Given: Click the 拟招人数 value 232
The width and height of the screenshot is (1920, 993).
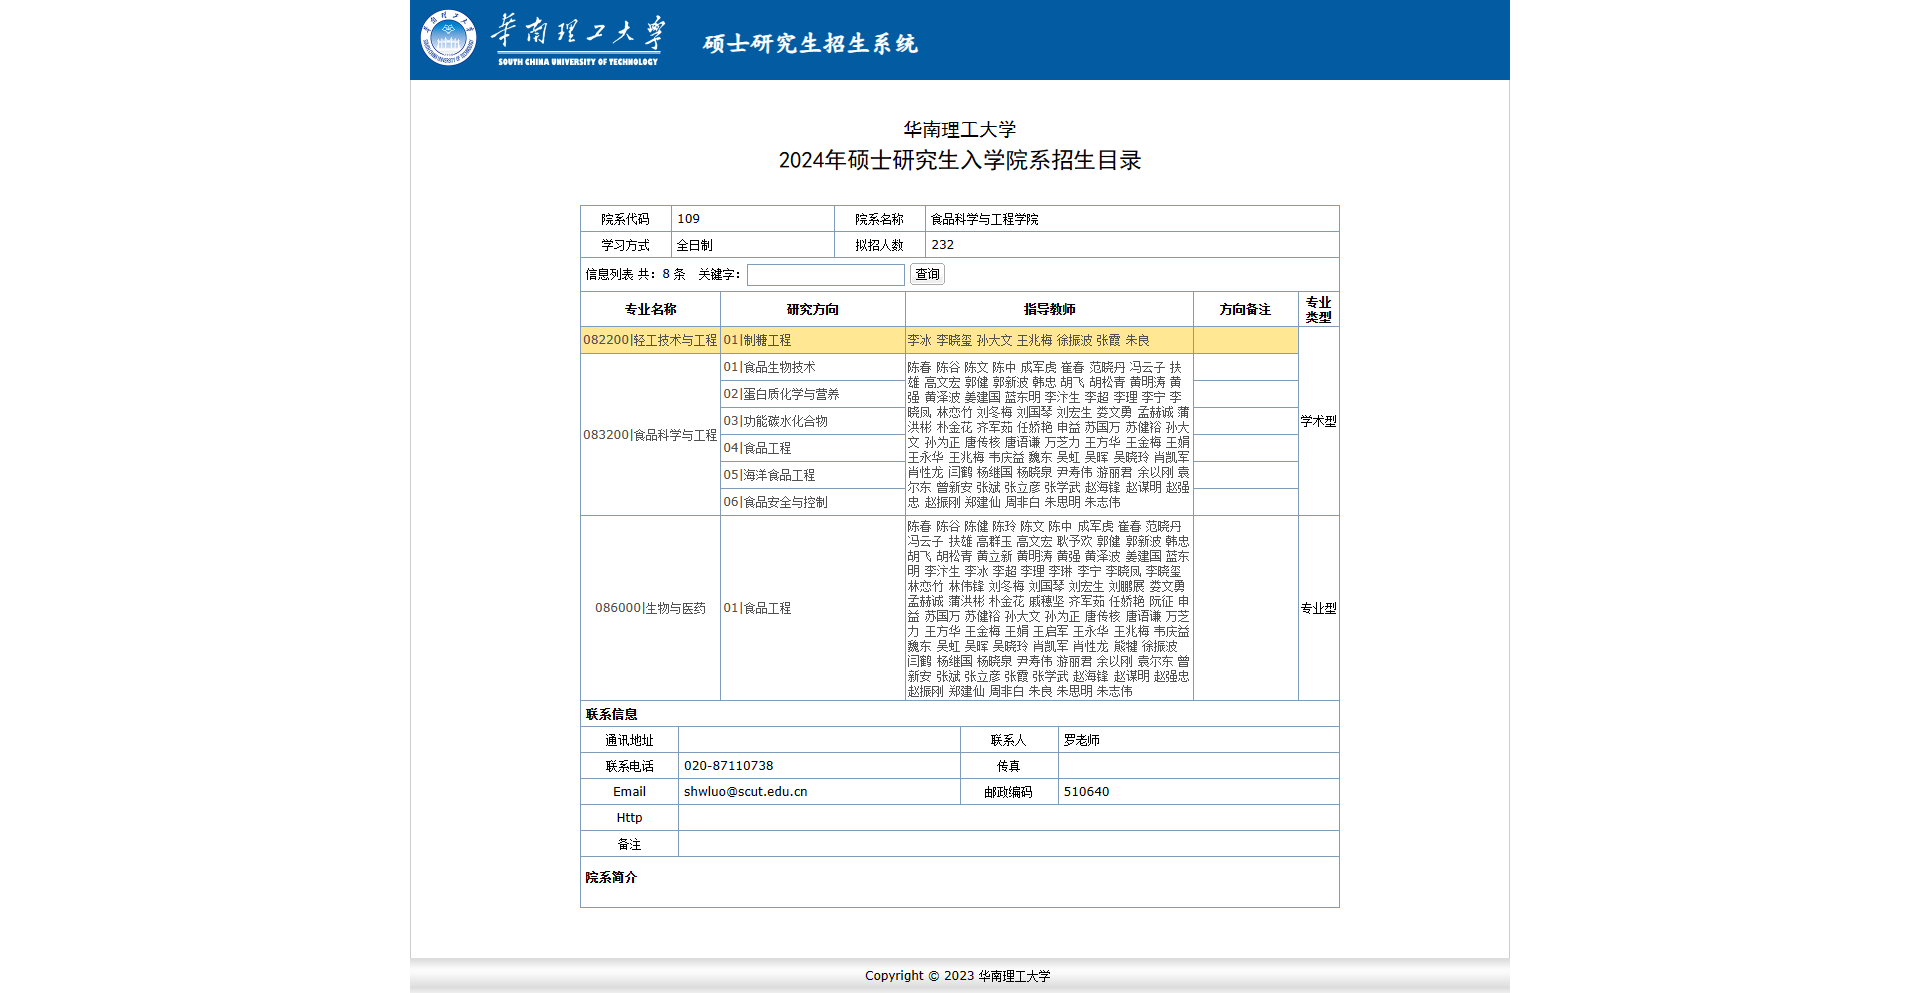Looking at the screenshot, I should pos(942,245).
